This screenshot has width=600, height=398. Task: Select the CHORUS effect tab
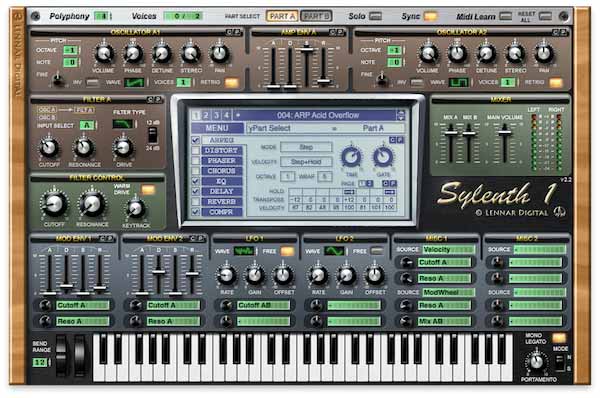pos(222,171)
